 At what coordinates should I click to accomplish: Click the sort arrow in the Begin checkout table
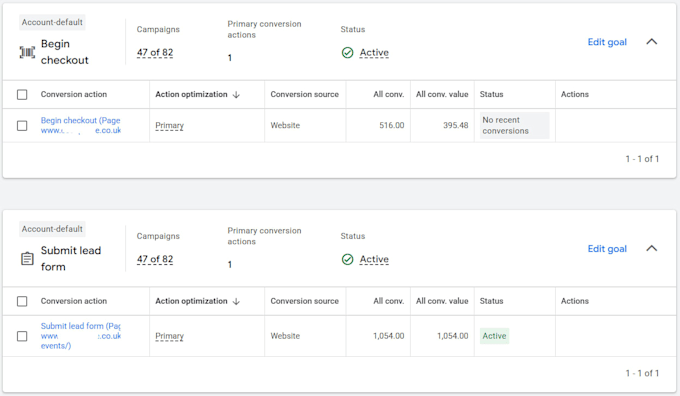pyautogui.click(x=236, y=95)
